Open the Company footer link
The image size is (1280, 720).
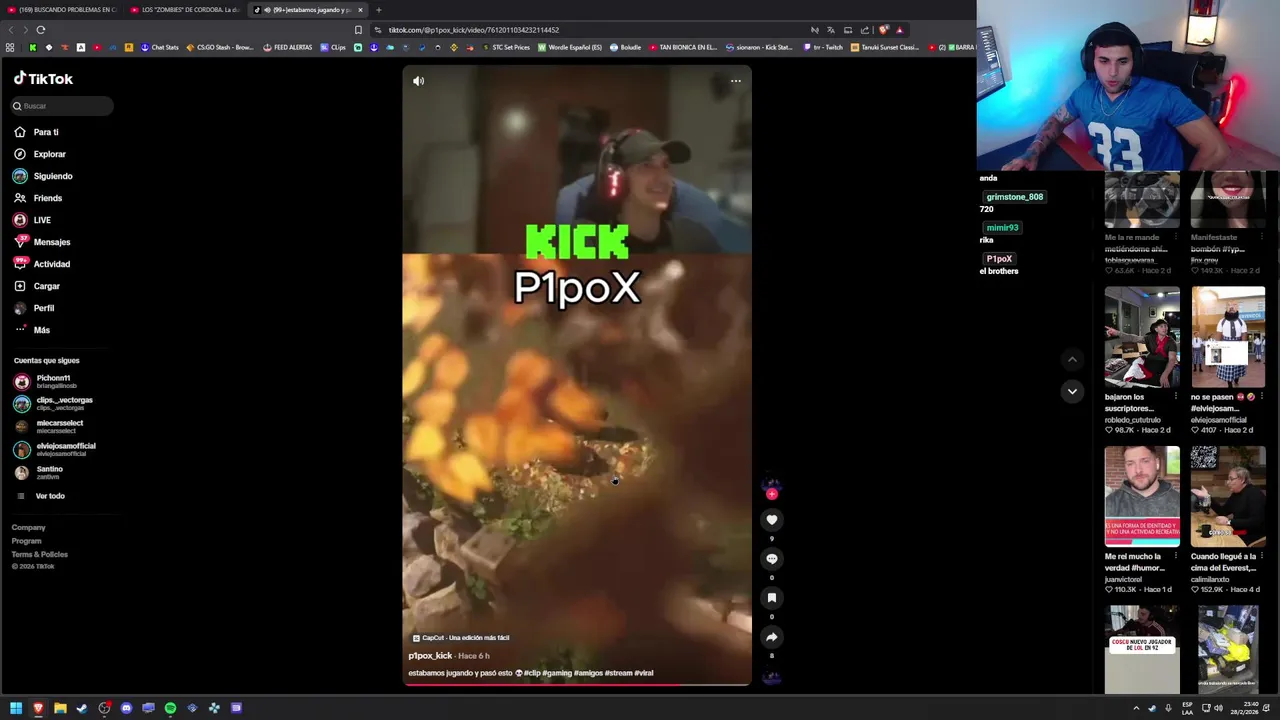click(x=29, y=527)
